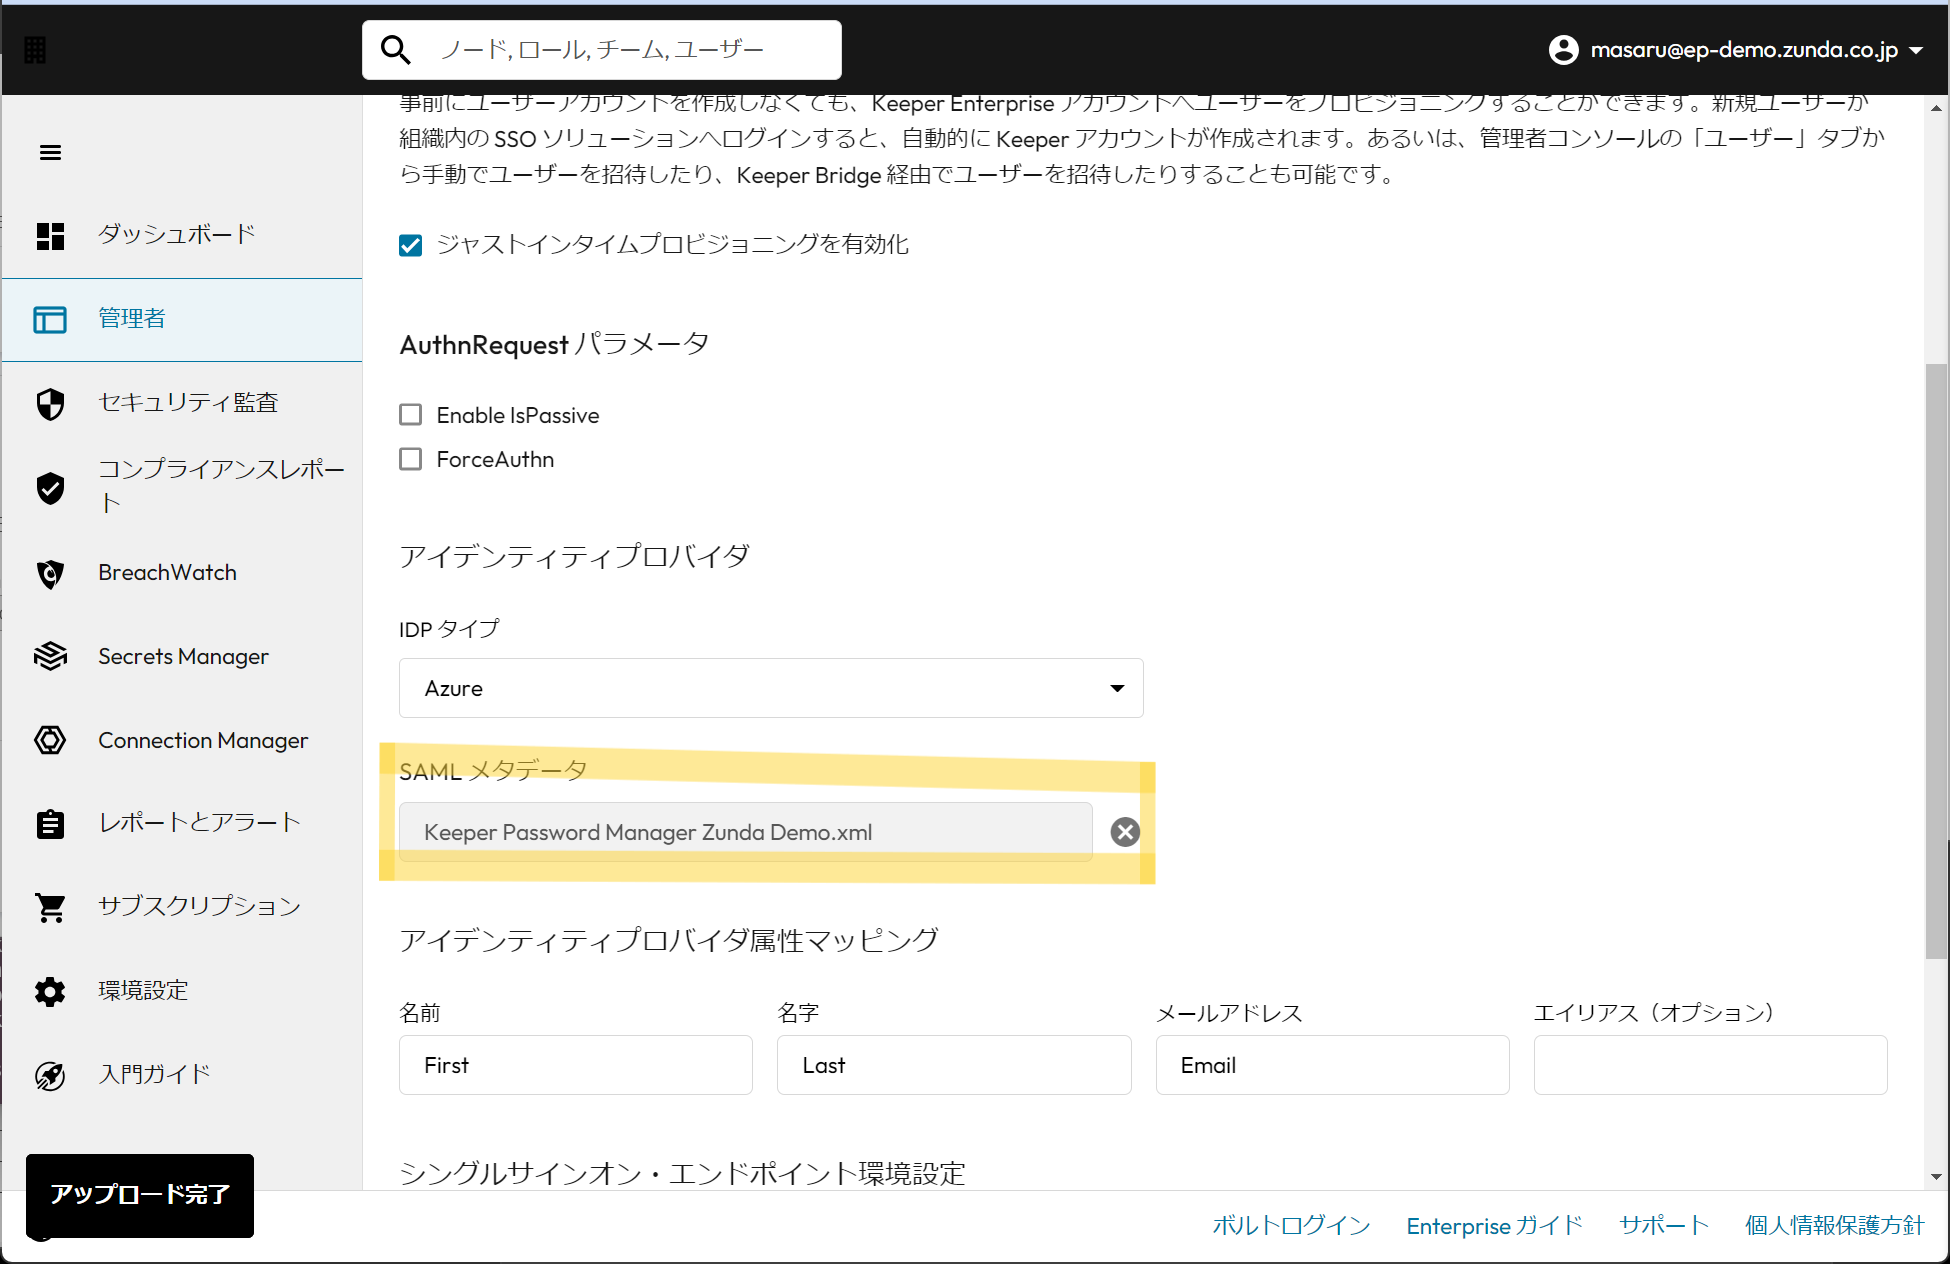Click the 入門ガイド rocket icon
Screen dimensions: 1950x1264
(x=50, y=1075)
